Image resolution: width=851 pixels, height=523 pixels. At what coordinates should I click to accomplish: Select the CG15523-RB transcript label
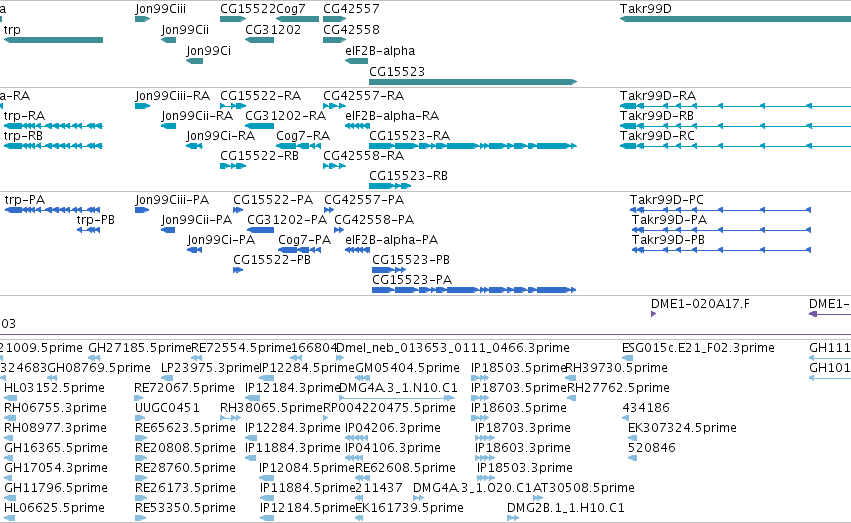point(408,176)
